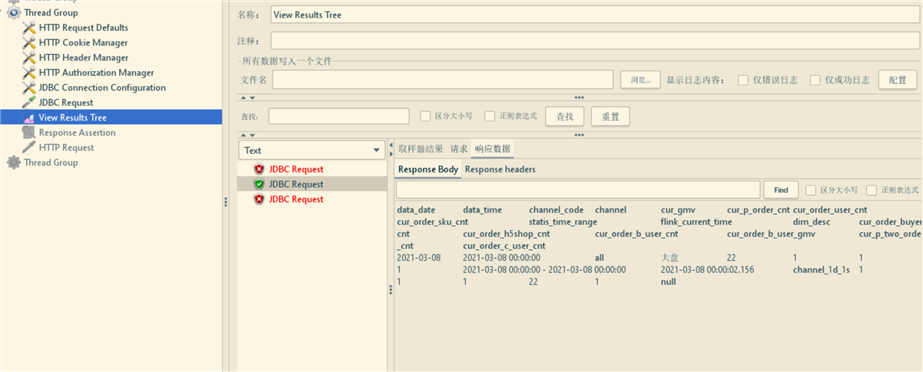Viewport: 923px width, 372px height.
Task: Enable the 仅错误日志 checkbox
Action: pyautogui.click(x=743, y=80)
